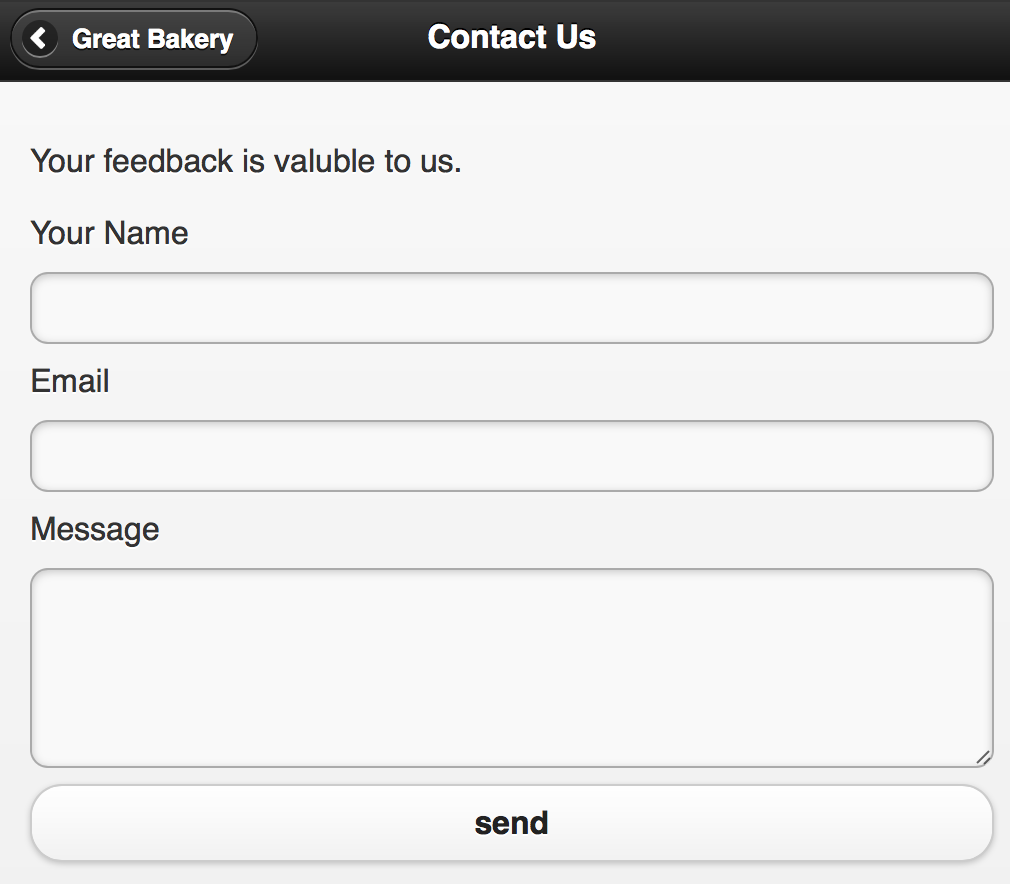Place cursor in the Message textarea
Screen dimensions: 1010x884
pyautogui.click(x=511, y=667)
